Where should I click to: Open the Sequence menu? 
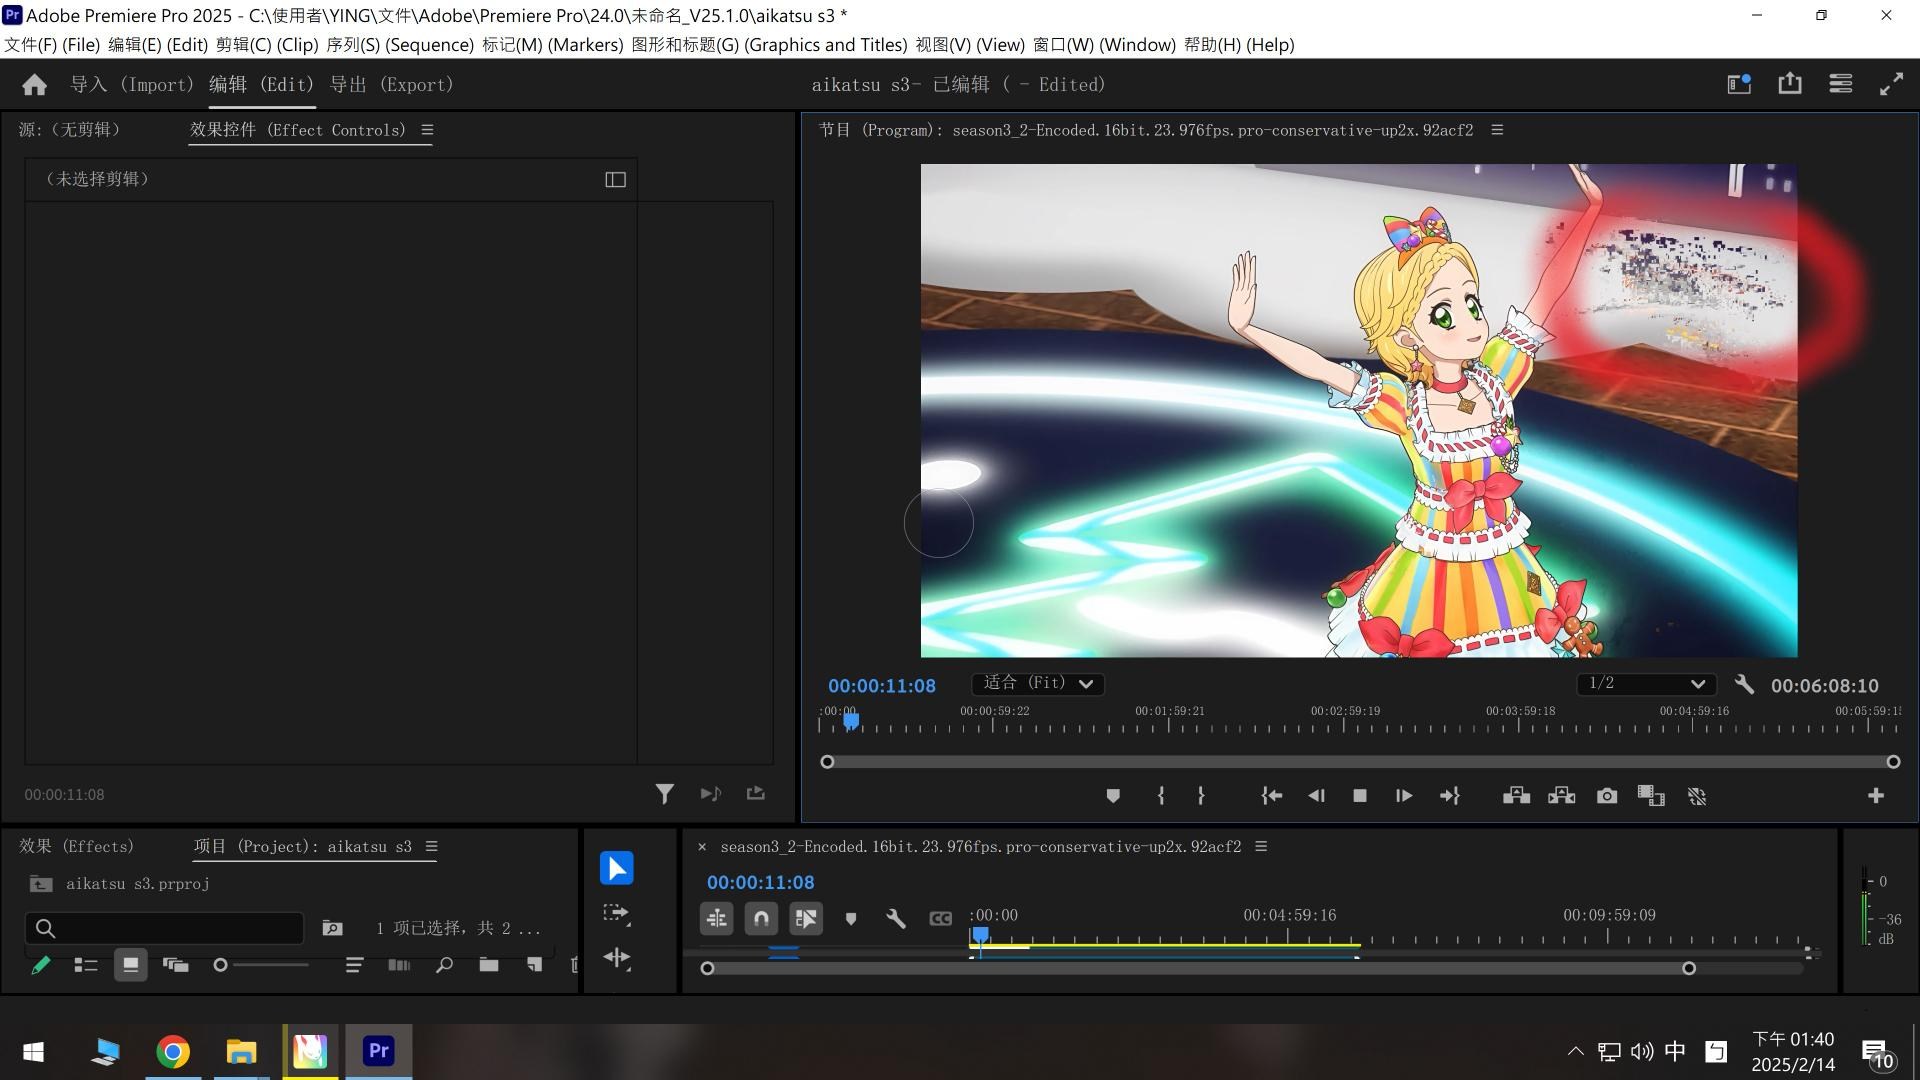coord(400,45)
